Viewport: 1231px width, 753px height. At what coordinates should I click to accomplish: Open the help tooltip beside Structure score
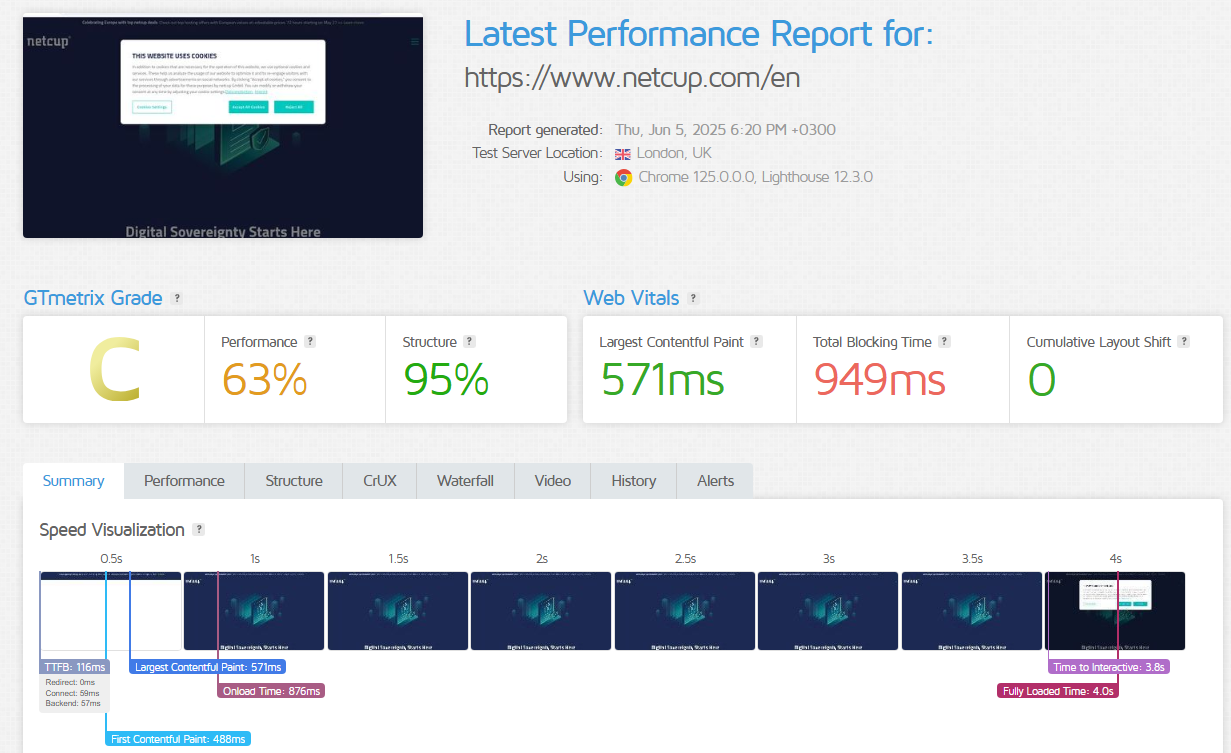pos(470,341)
